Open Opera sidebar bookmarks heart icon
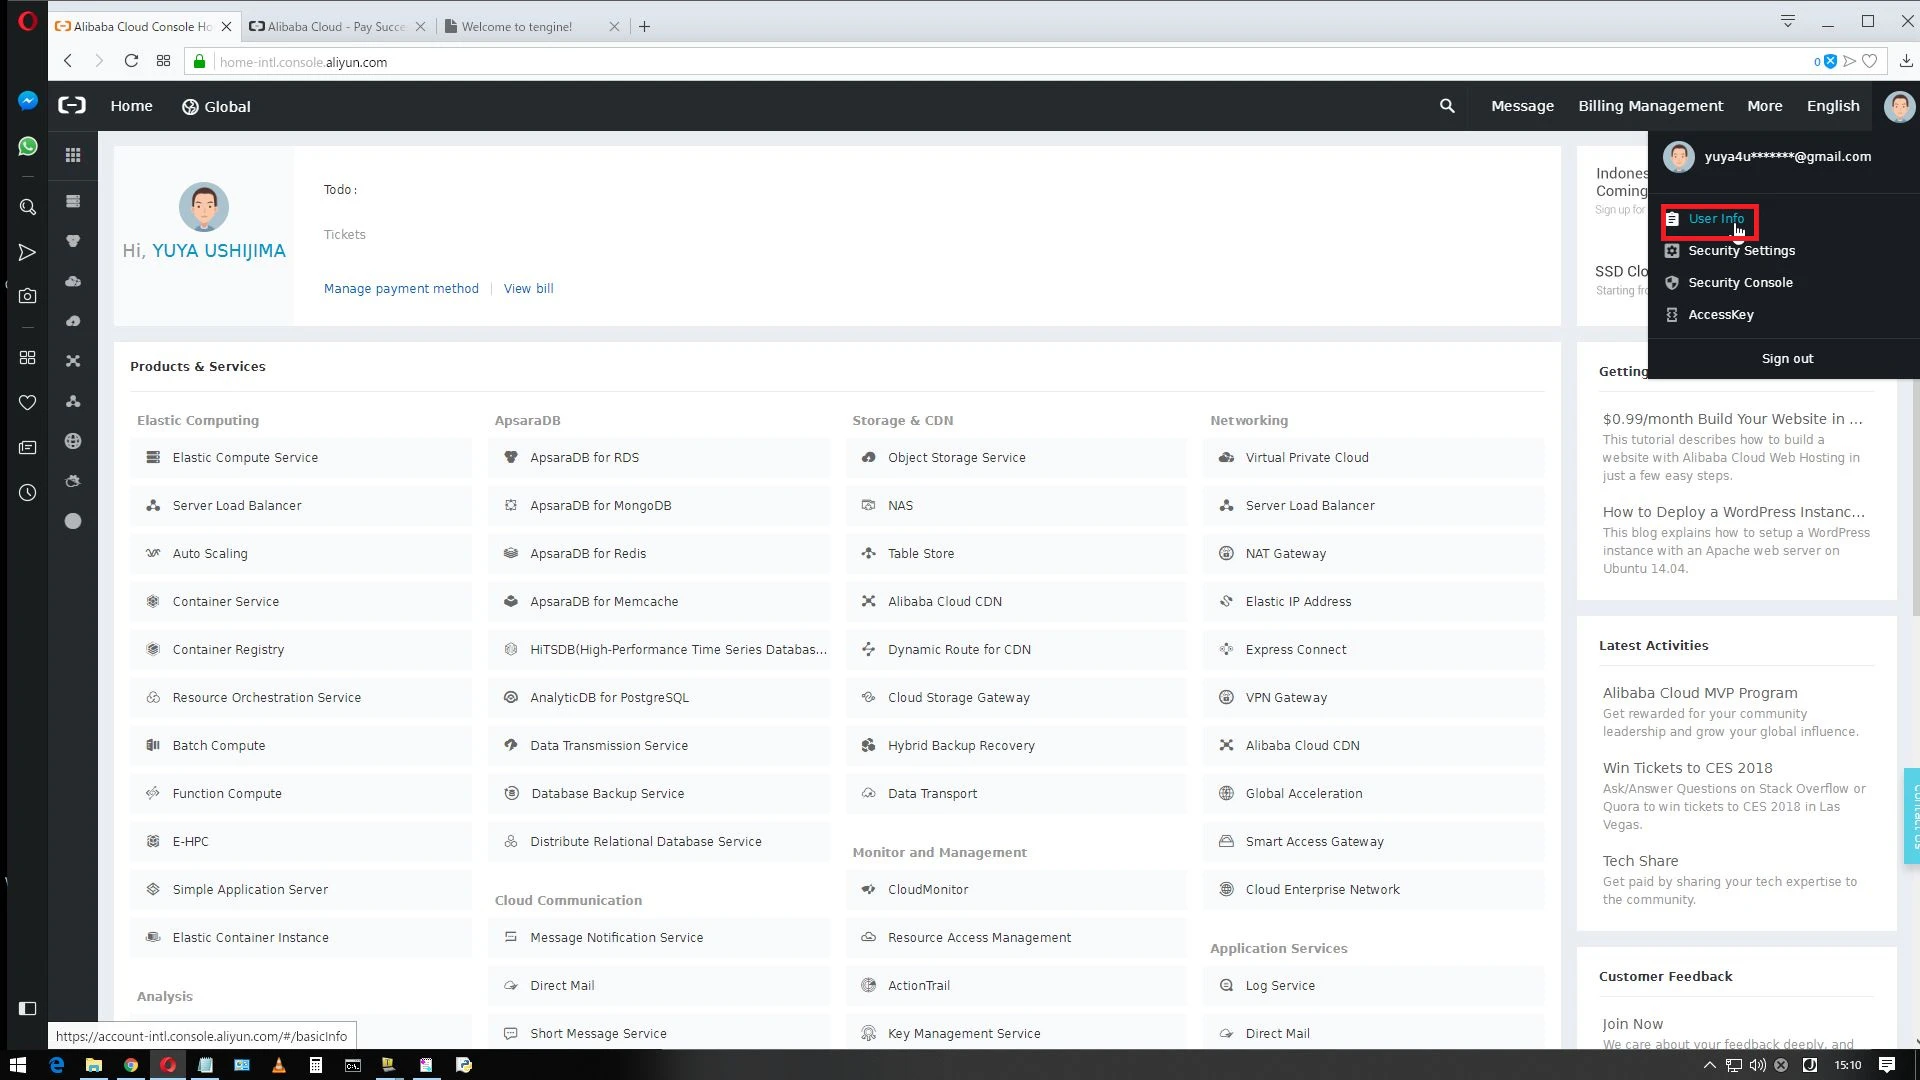 (x=28, y=402)
